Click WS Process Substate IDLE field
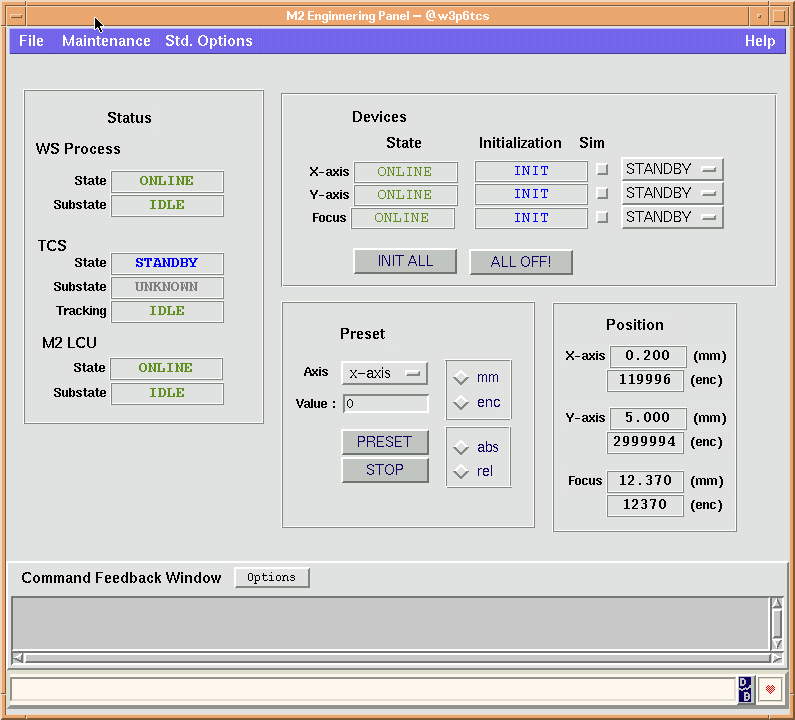Viewport: 795px width, 720px height. pos(167,205)
